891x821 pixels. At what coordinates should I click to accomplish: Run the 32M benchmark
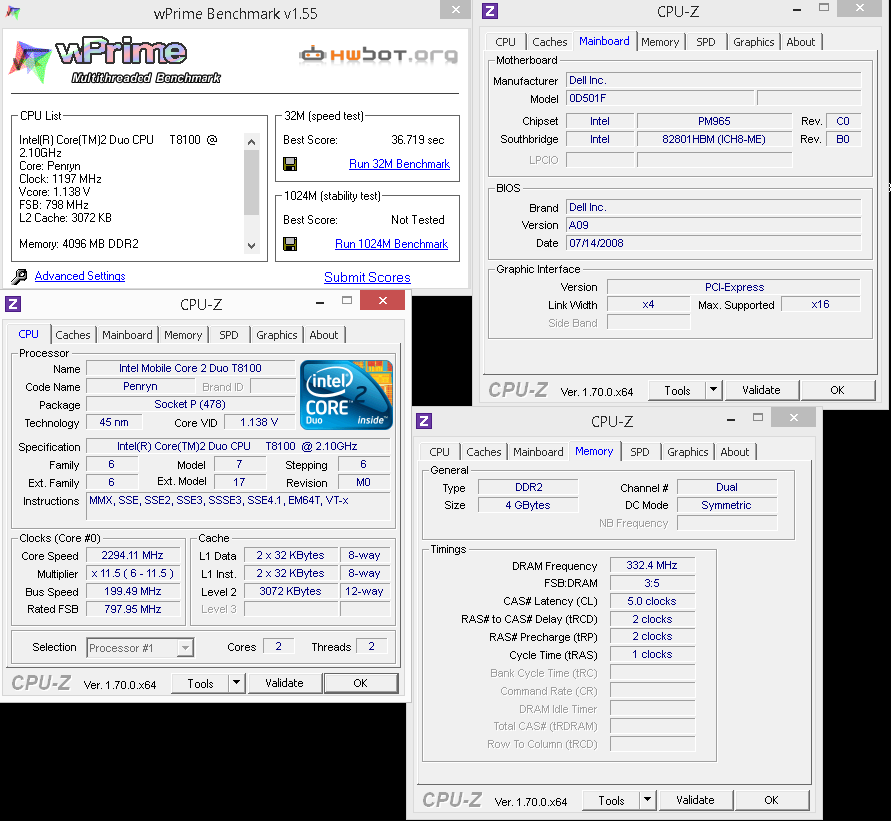[399, 164]
